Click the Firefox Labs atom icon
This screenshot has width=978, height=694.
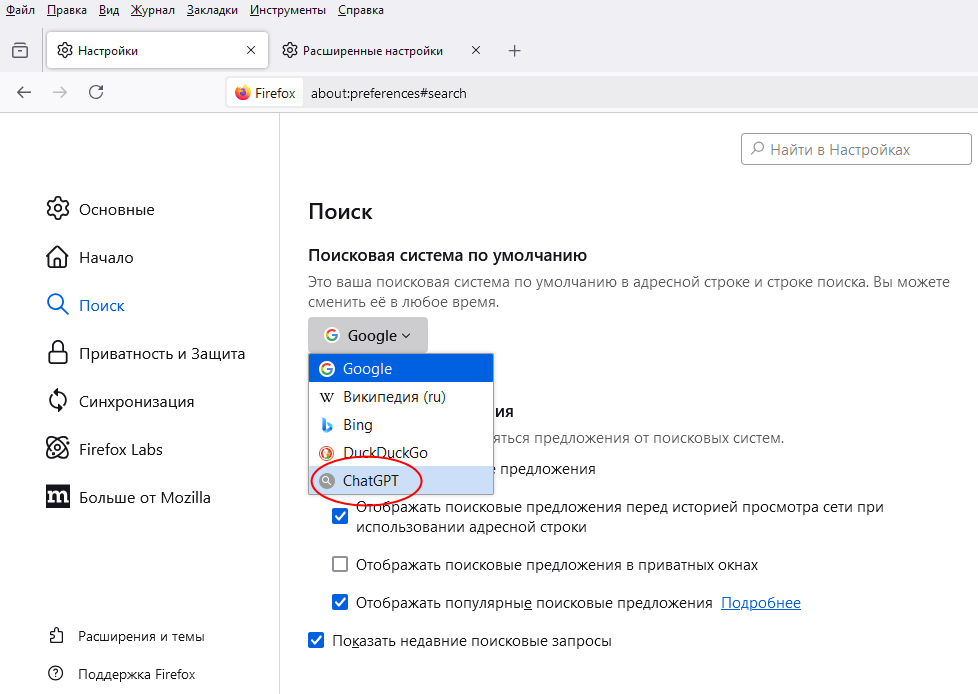point(57,448)
